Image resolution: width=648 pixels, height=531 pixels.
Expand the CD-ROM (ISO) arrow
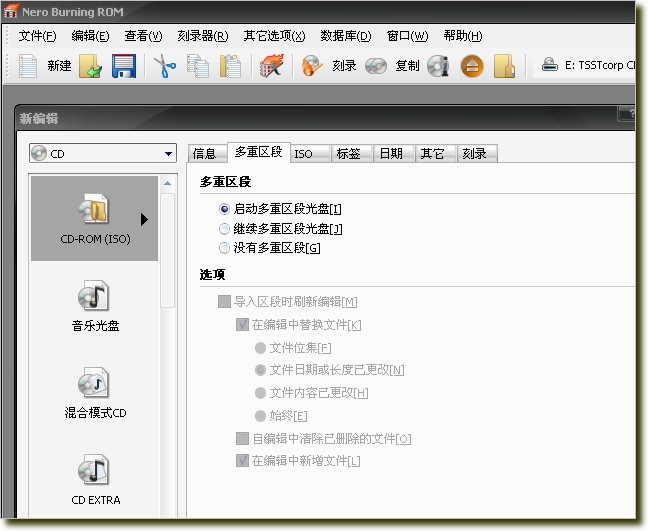click(144, 219)
